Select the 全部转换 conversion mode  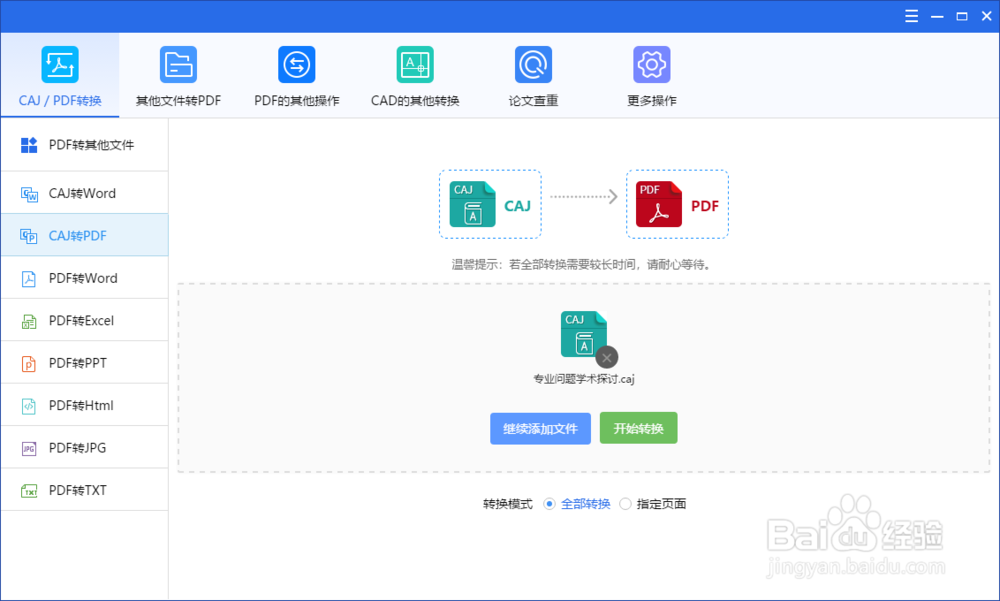tap(550, 504)
